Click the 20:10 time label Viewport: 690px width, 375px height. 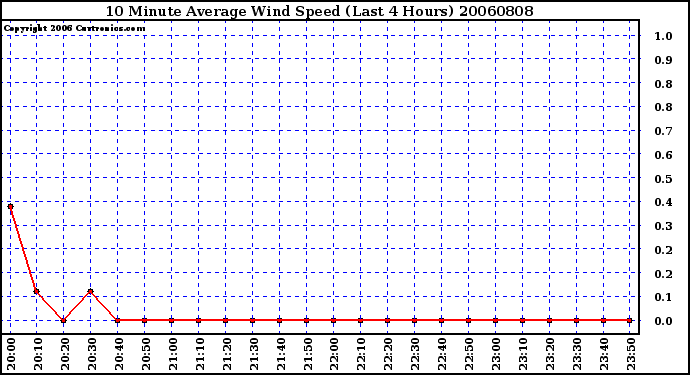(38, 354)
